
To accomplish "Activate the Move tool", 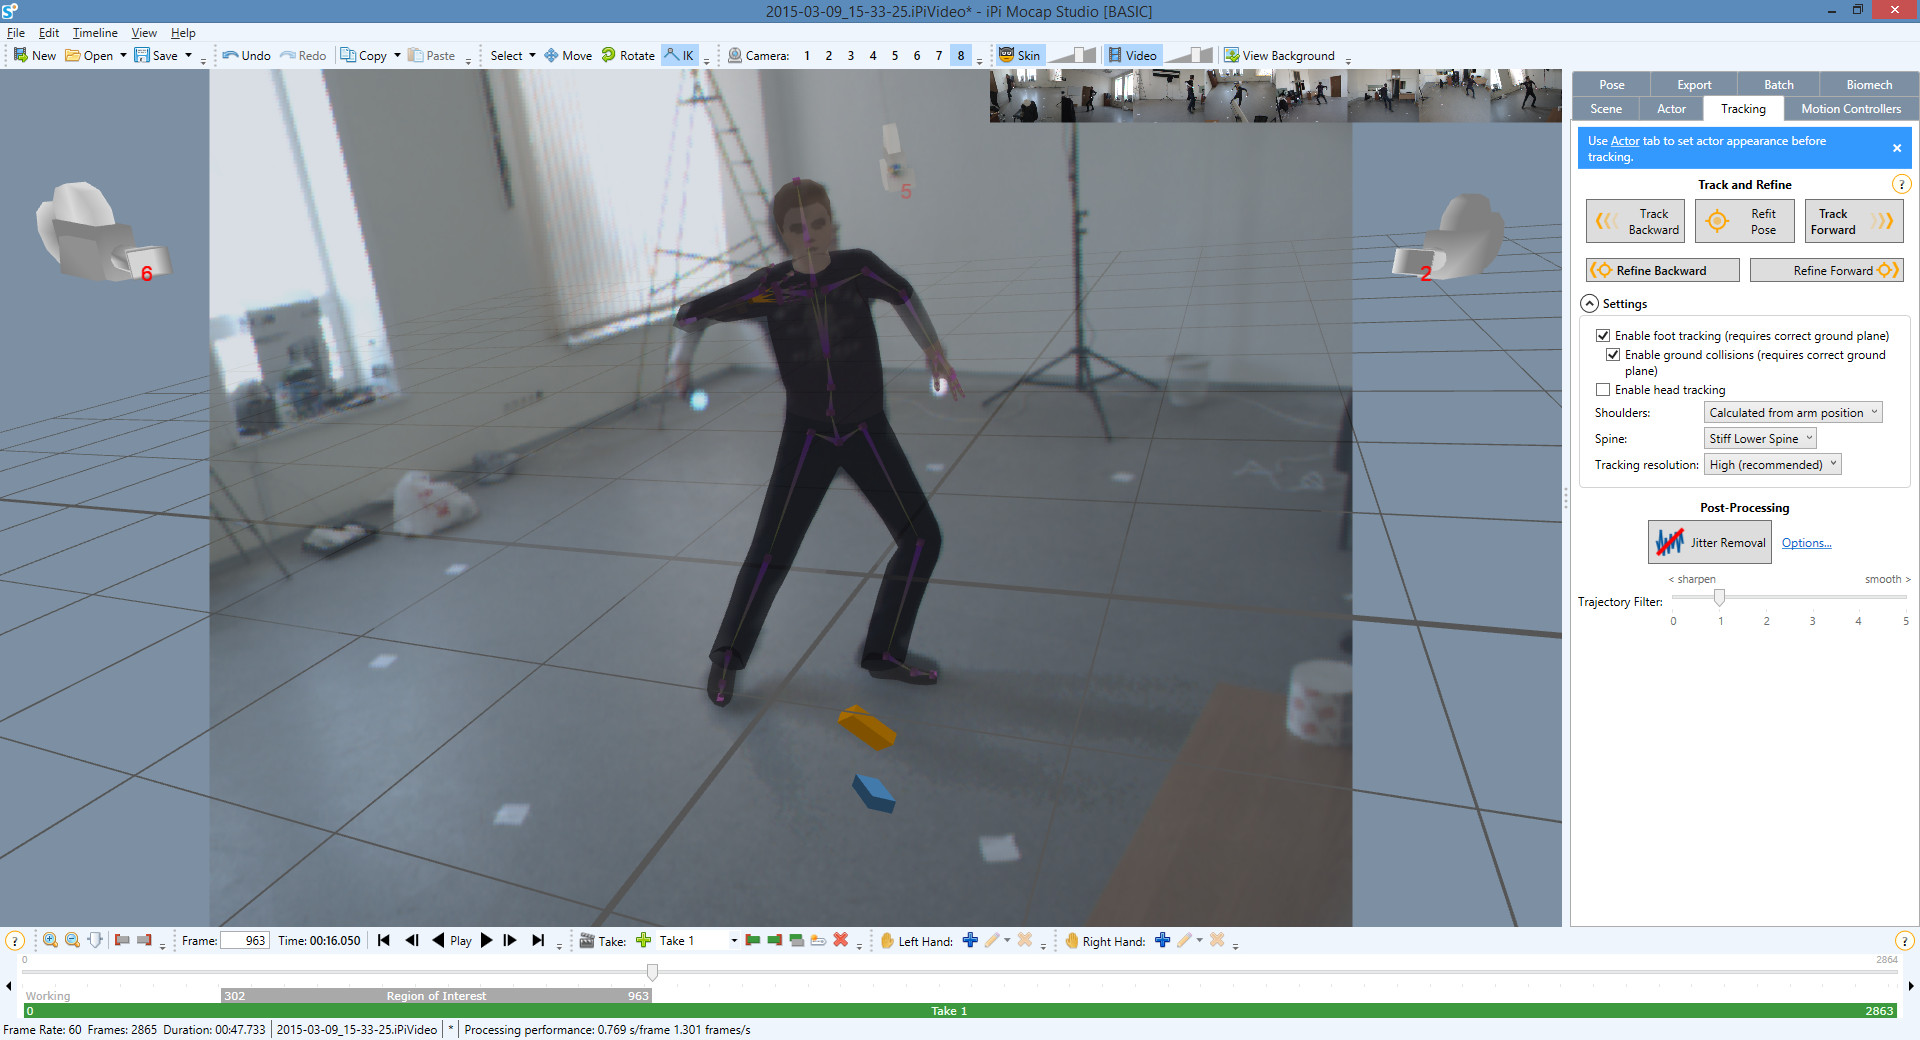I will [x=568, y=55].
